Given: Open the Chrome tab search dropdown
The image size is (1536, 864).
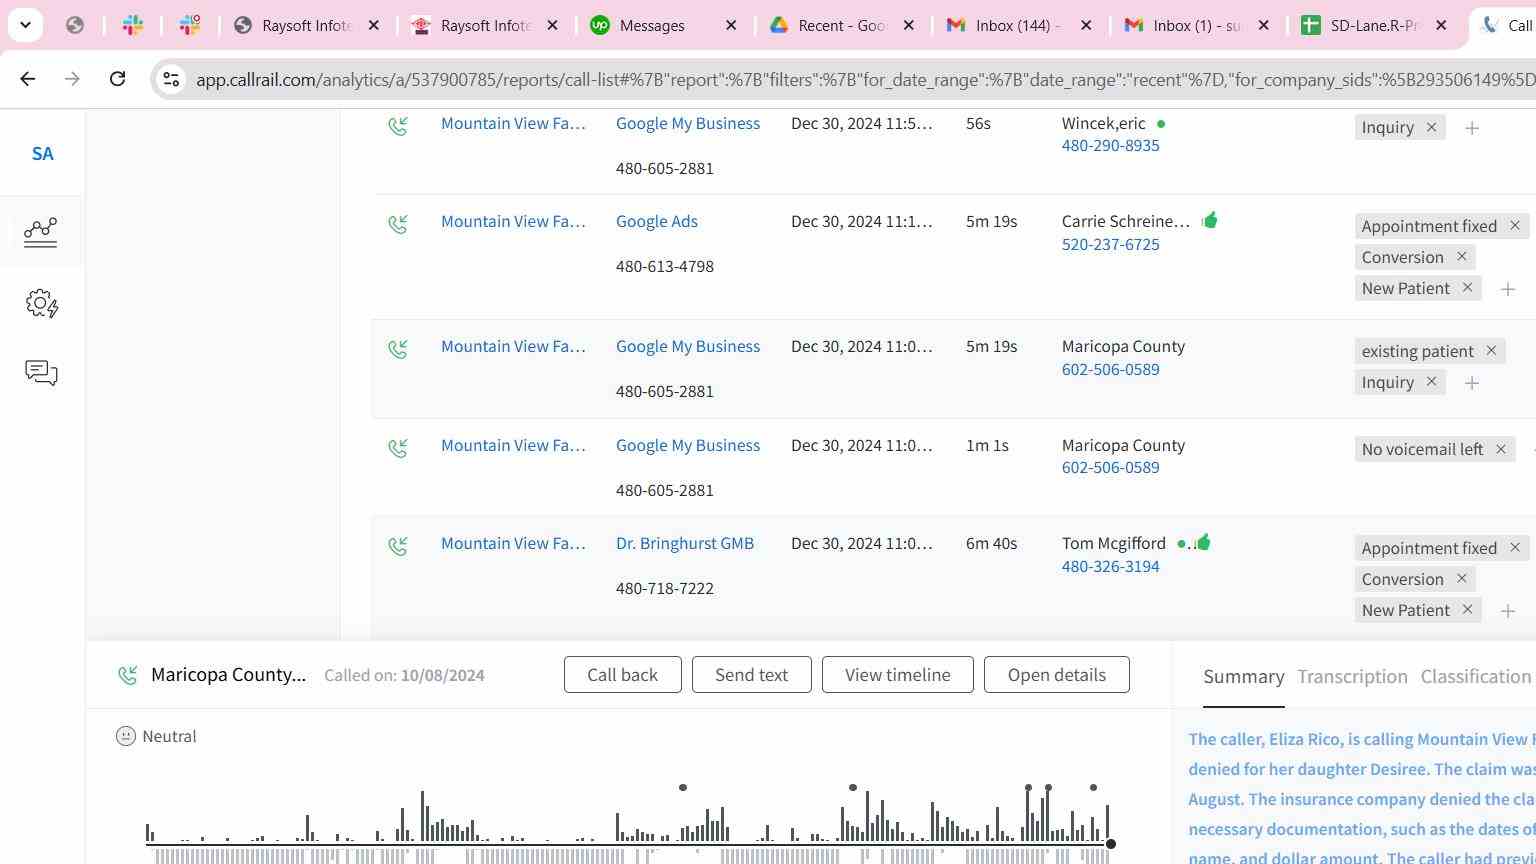Looking at the screenshot, I should [x=25, y=25].
